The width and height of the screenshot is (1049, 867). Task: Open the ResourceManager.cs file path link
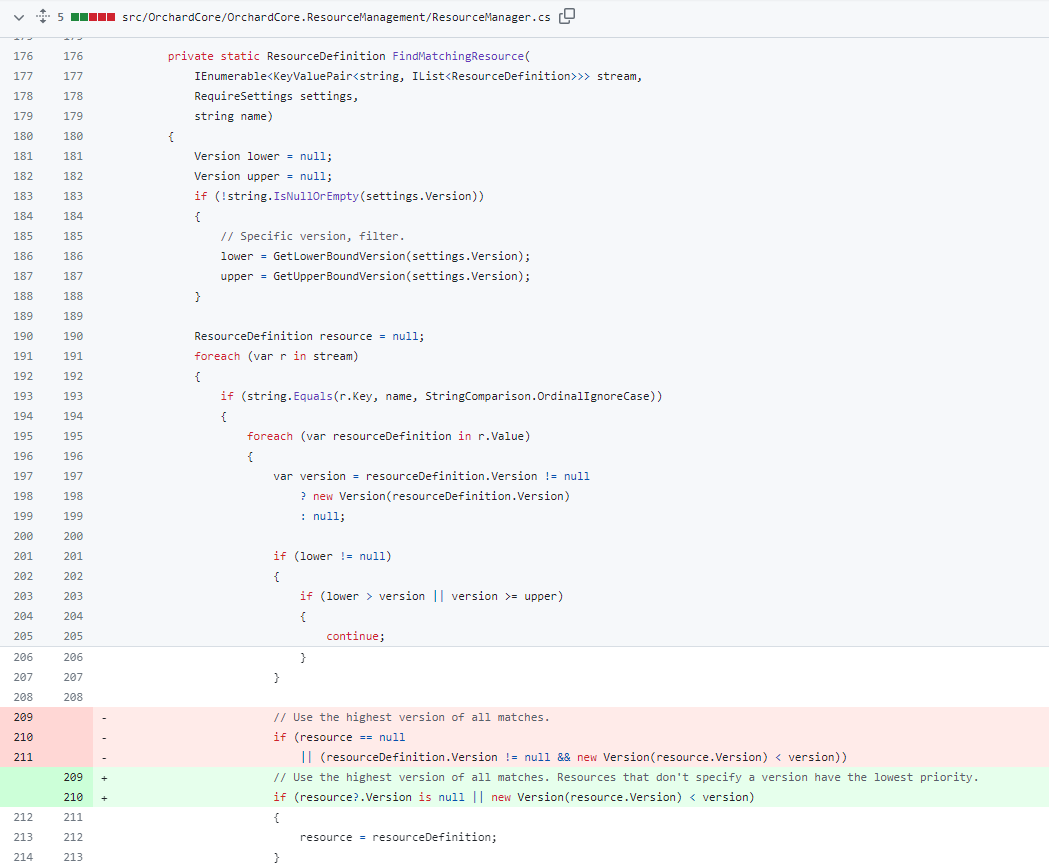pos(336,17)
